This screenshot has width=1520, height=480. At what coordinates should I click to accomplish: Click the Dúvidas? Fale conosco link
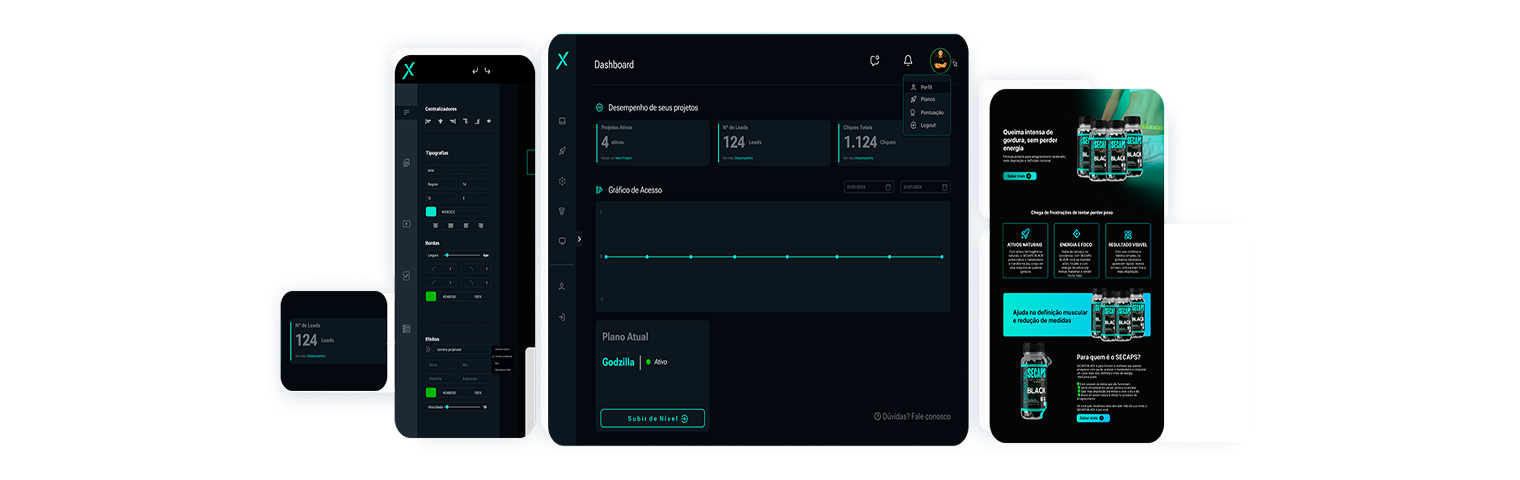912,417
